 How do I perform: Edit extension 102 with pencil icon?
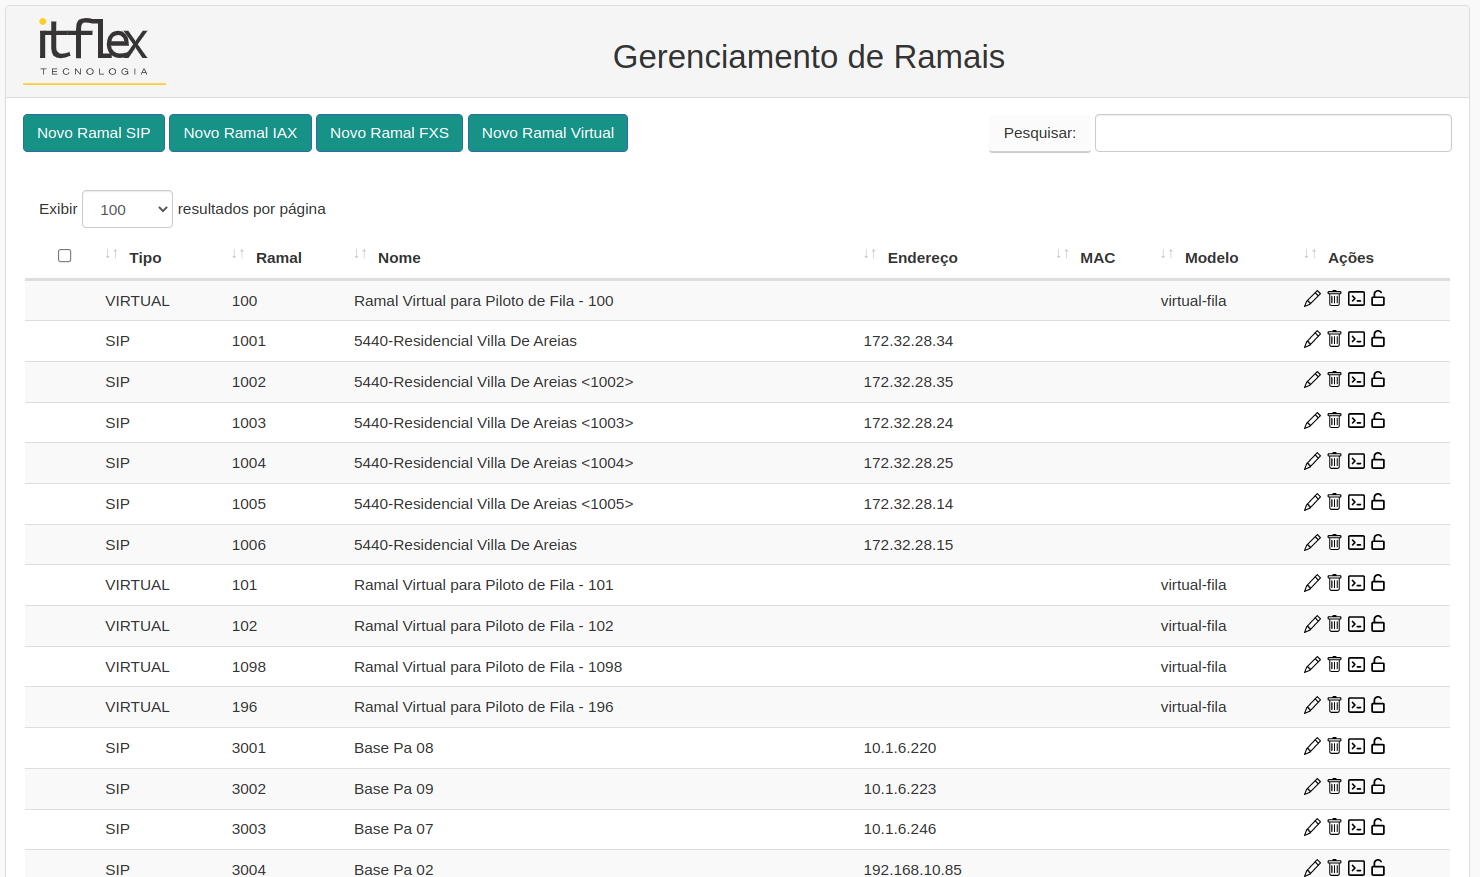click(x=1312, y=624)
